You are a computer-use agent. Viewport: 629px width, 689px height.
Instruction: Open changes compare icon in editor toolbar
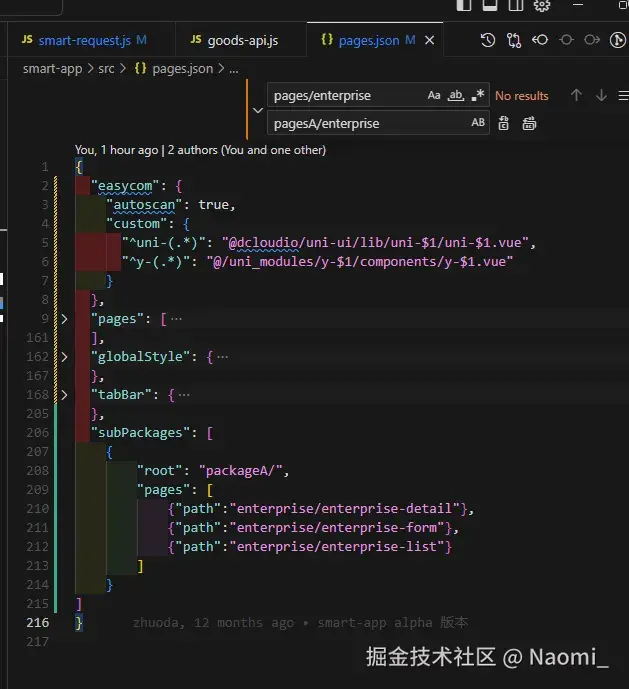514,40
